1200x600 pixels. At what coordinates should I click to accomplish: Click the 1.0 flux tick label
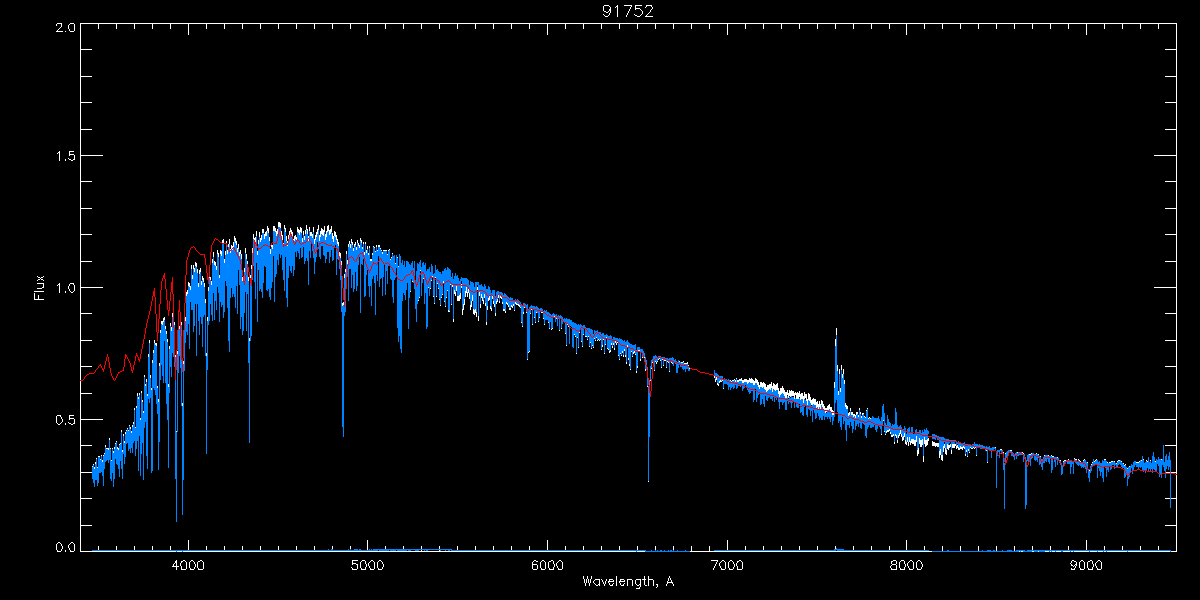(x=65, y=288)
